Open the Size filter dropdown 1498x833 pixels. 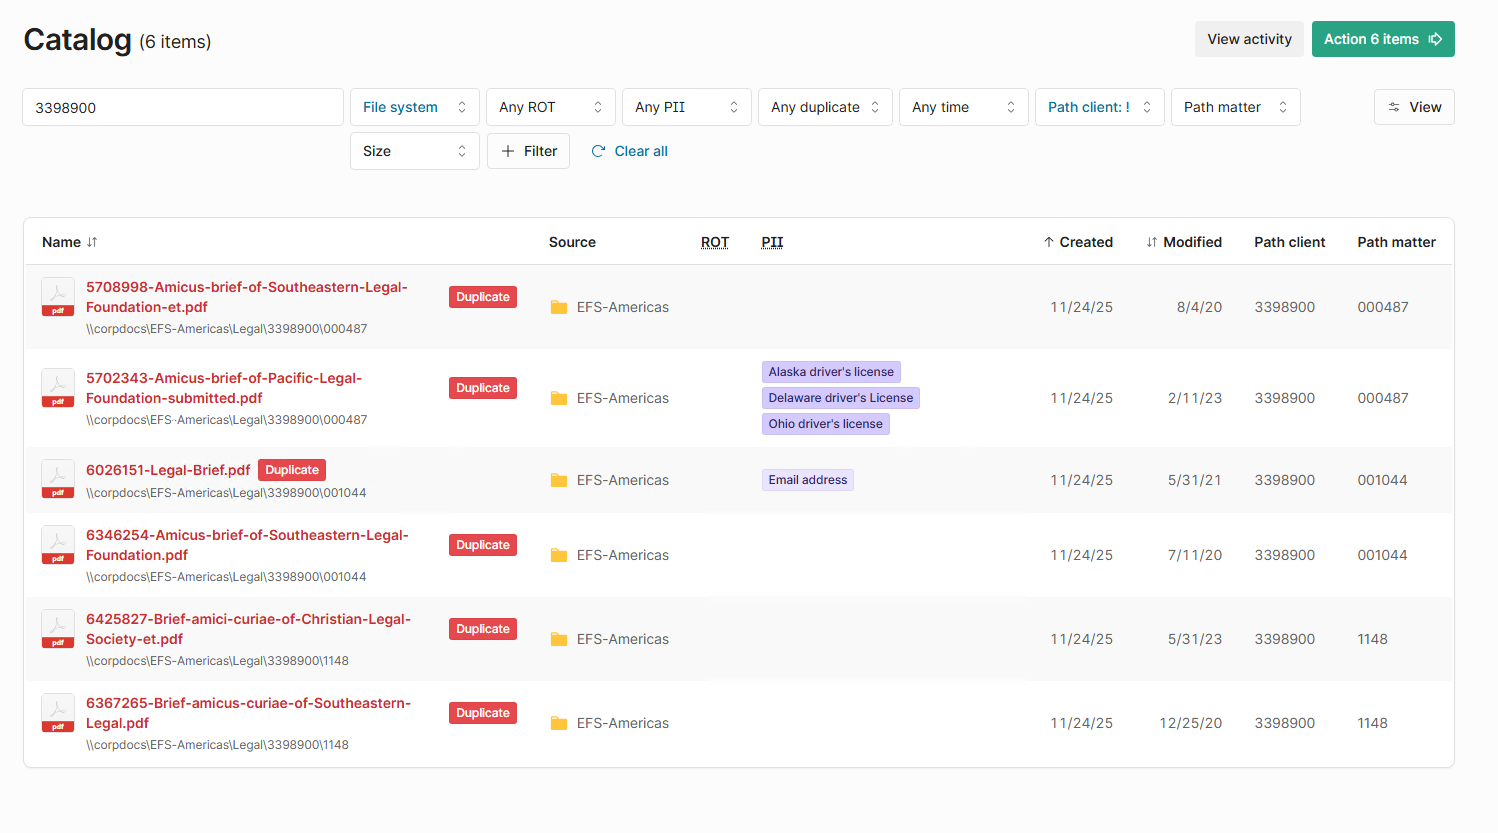point(414,151)
